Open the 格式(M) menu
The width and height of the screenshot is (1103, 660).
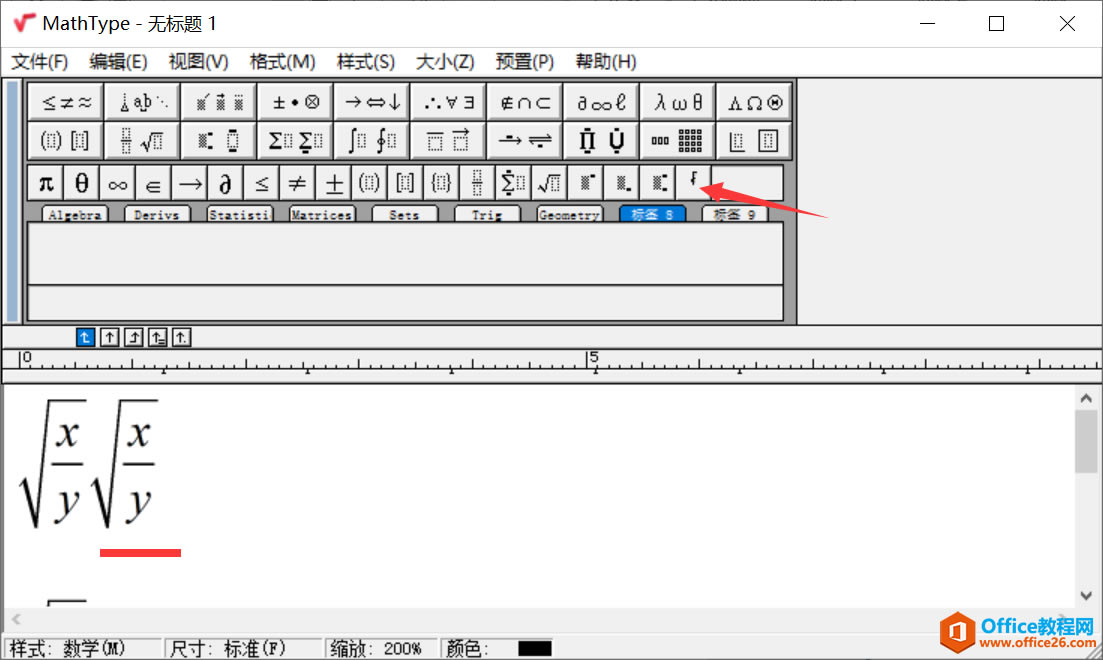283,62
